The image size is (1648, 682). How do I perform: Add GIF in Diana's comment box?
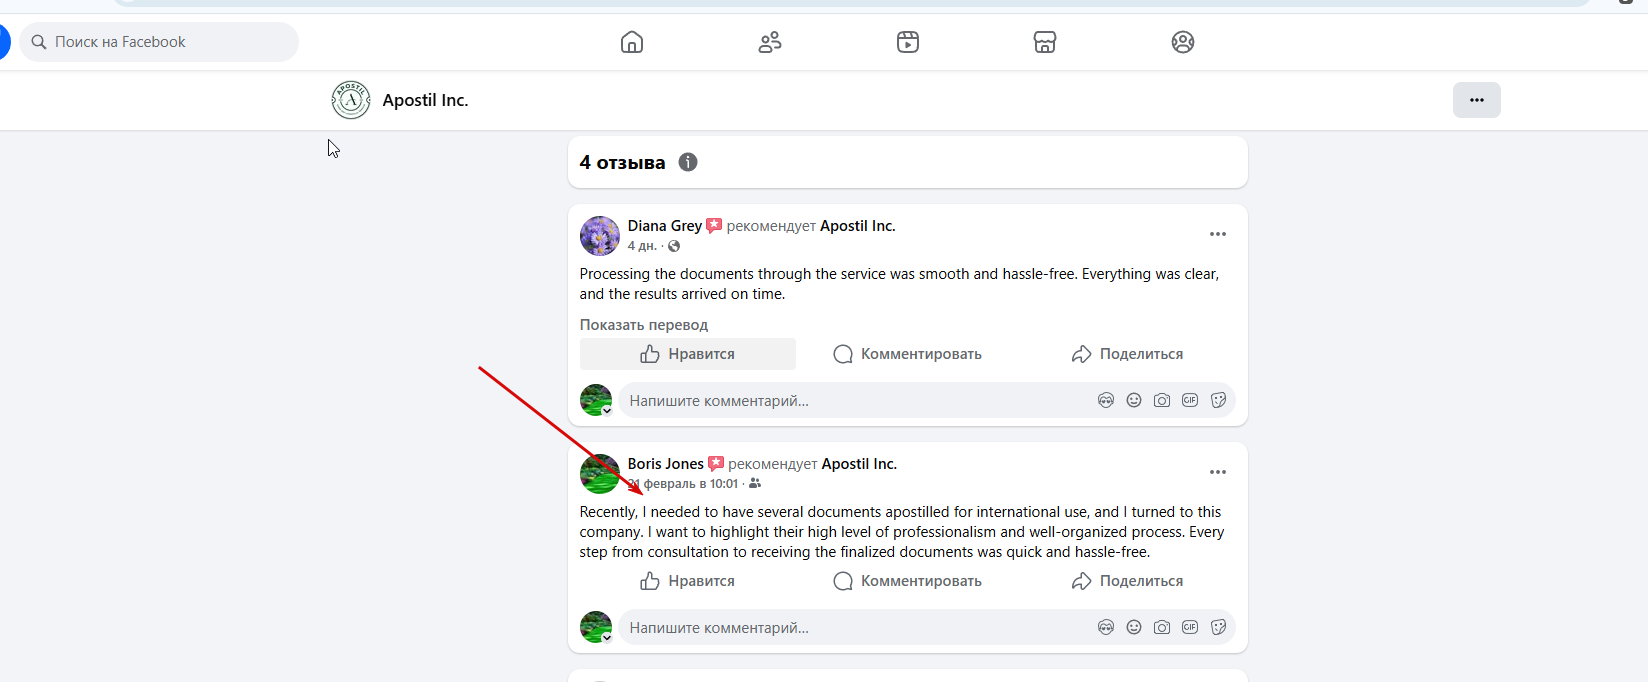pyautogui.click(x=1190, y=400)
